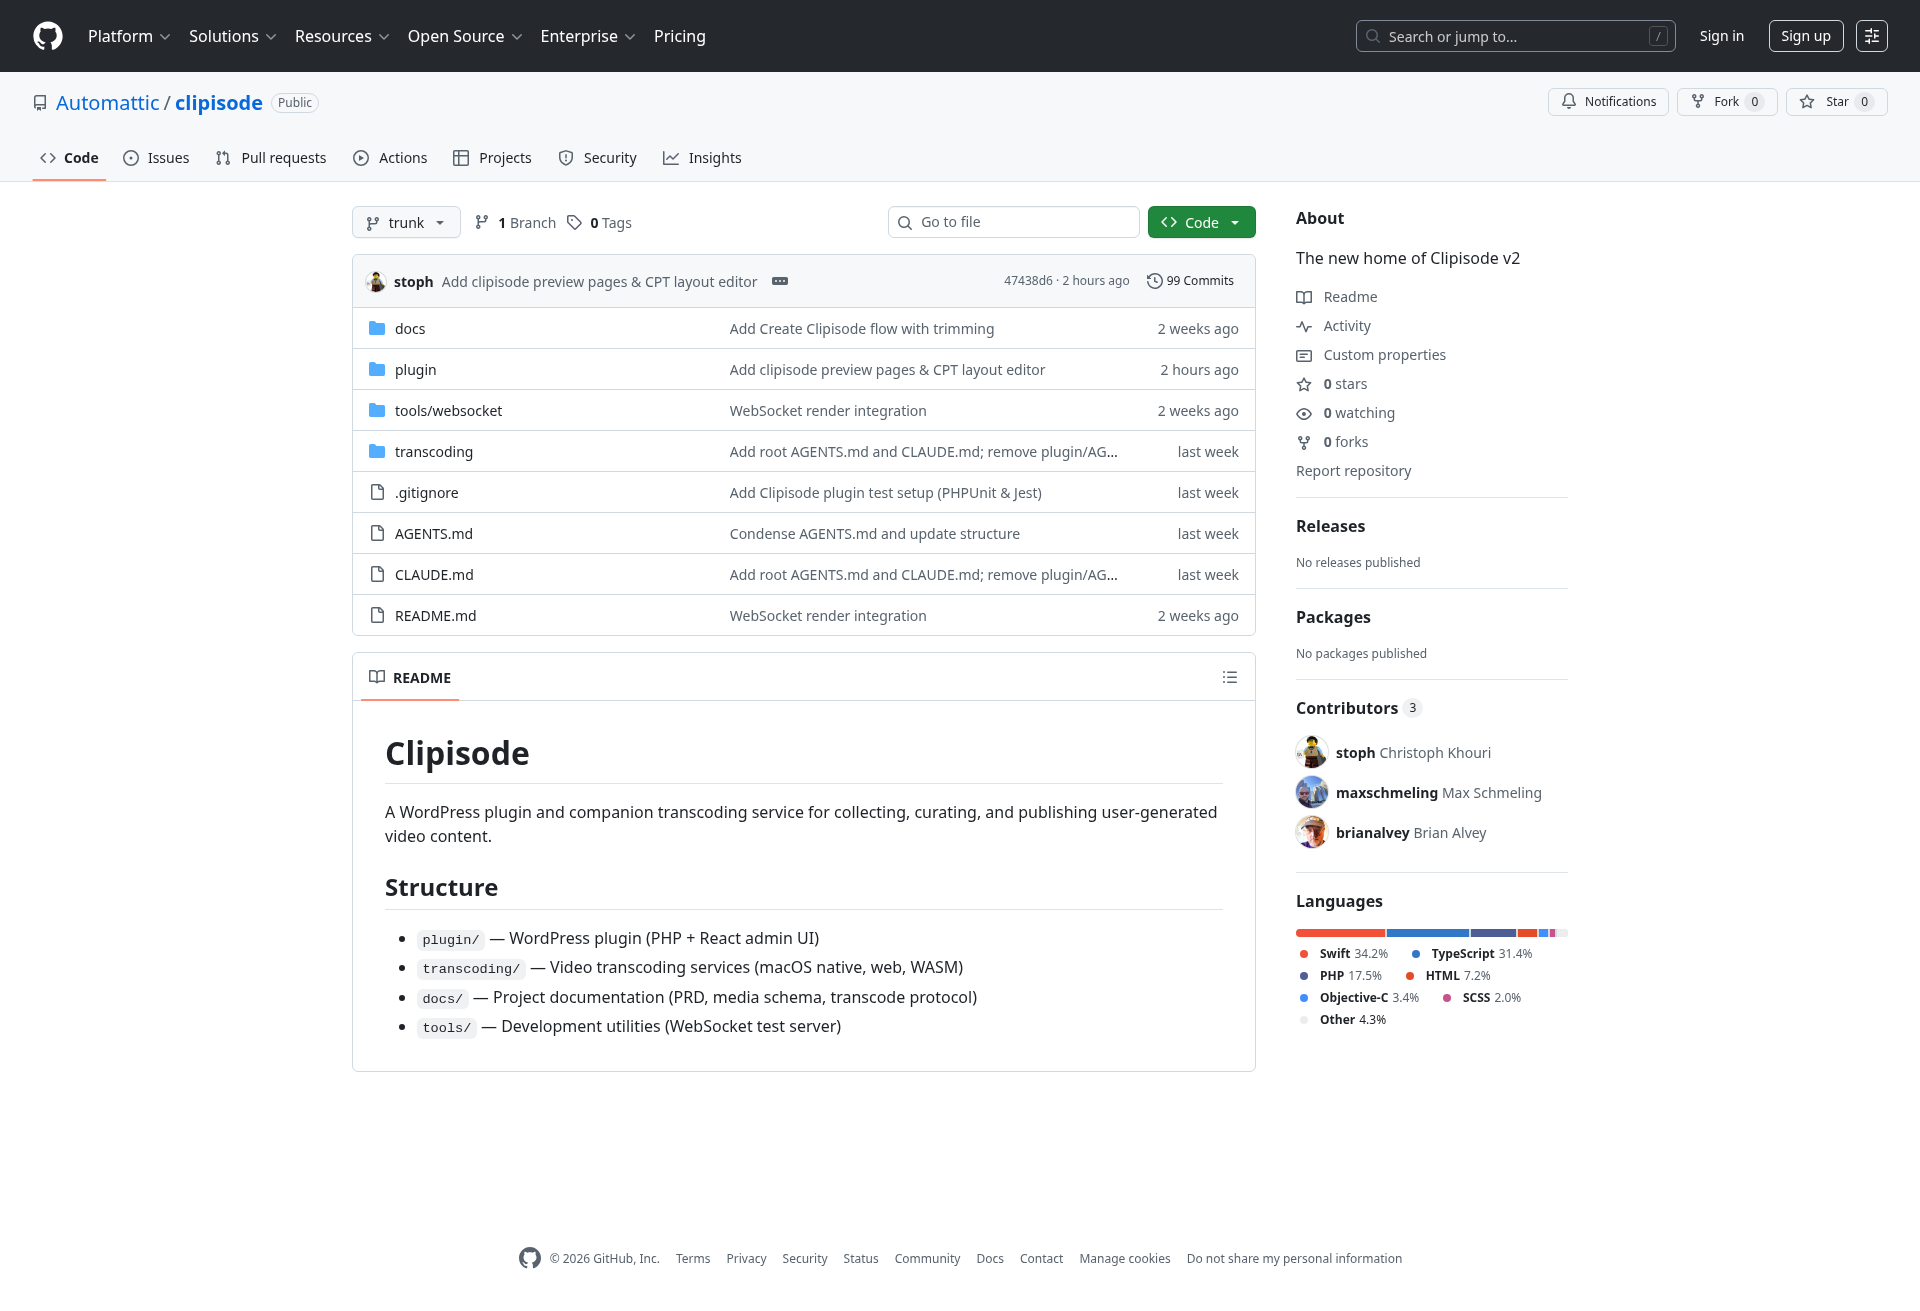Open the 99 Commits history
This screenshot has height=1311, width=1920.
(x=1190, y=281)
